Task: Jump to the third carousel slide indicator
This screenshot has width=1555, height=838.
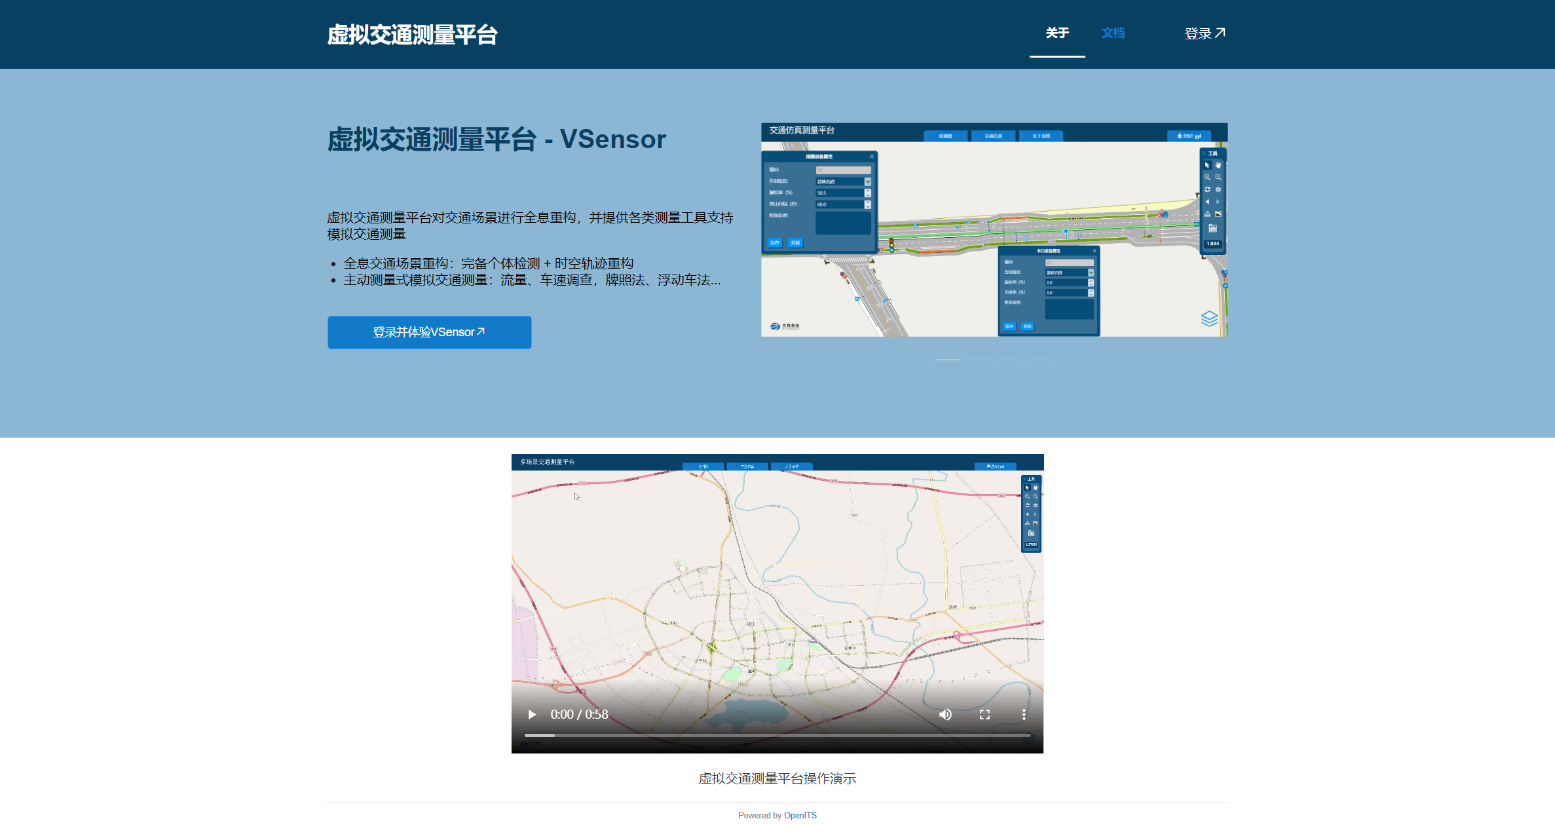Action: [x=1011, y=359]
